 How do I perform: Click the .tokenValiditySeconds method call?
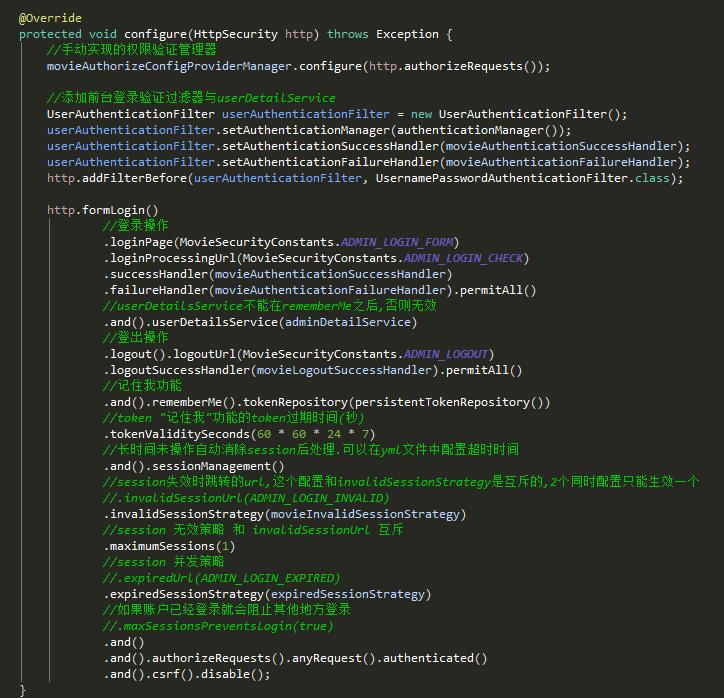point(177,434)
